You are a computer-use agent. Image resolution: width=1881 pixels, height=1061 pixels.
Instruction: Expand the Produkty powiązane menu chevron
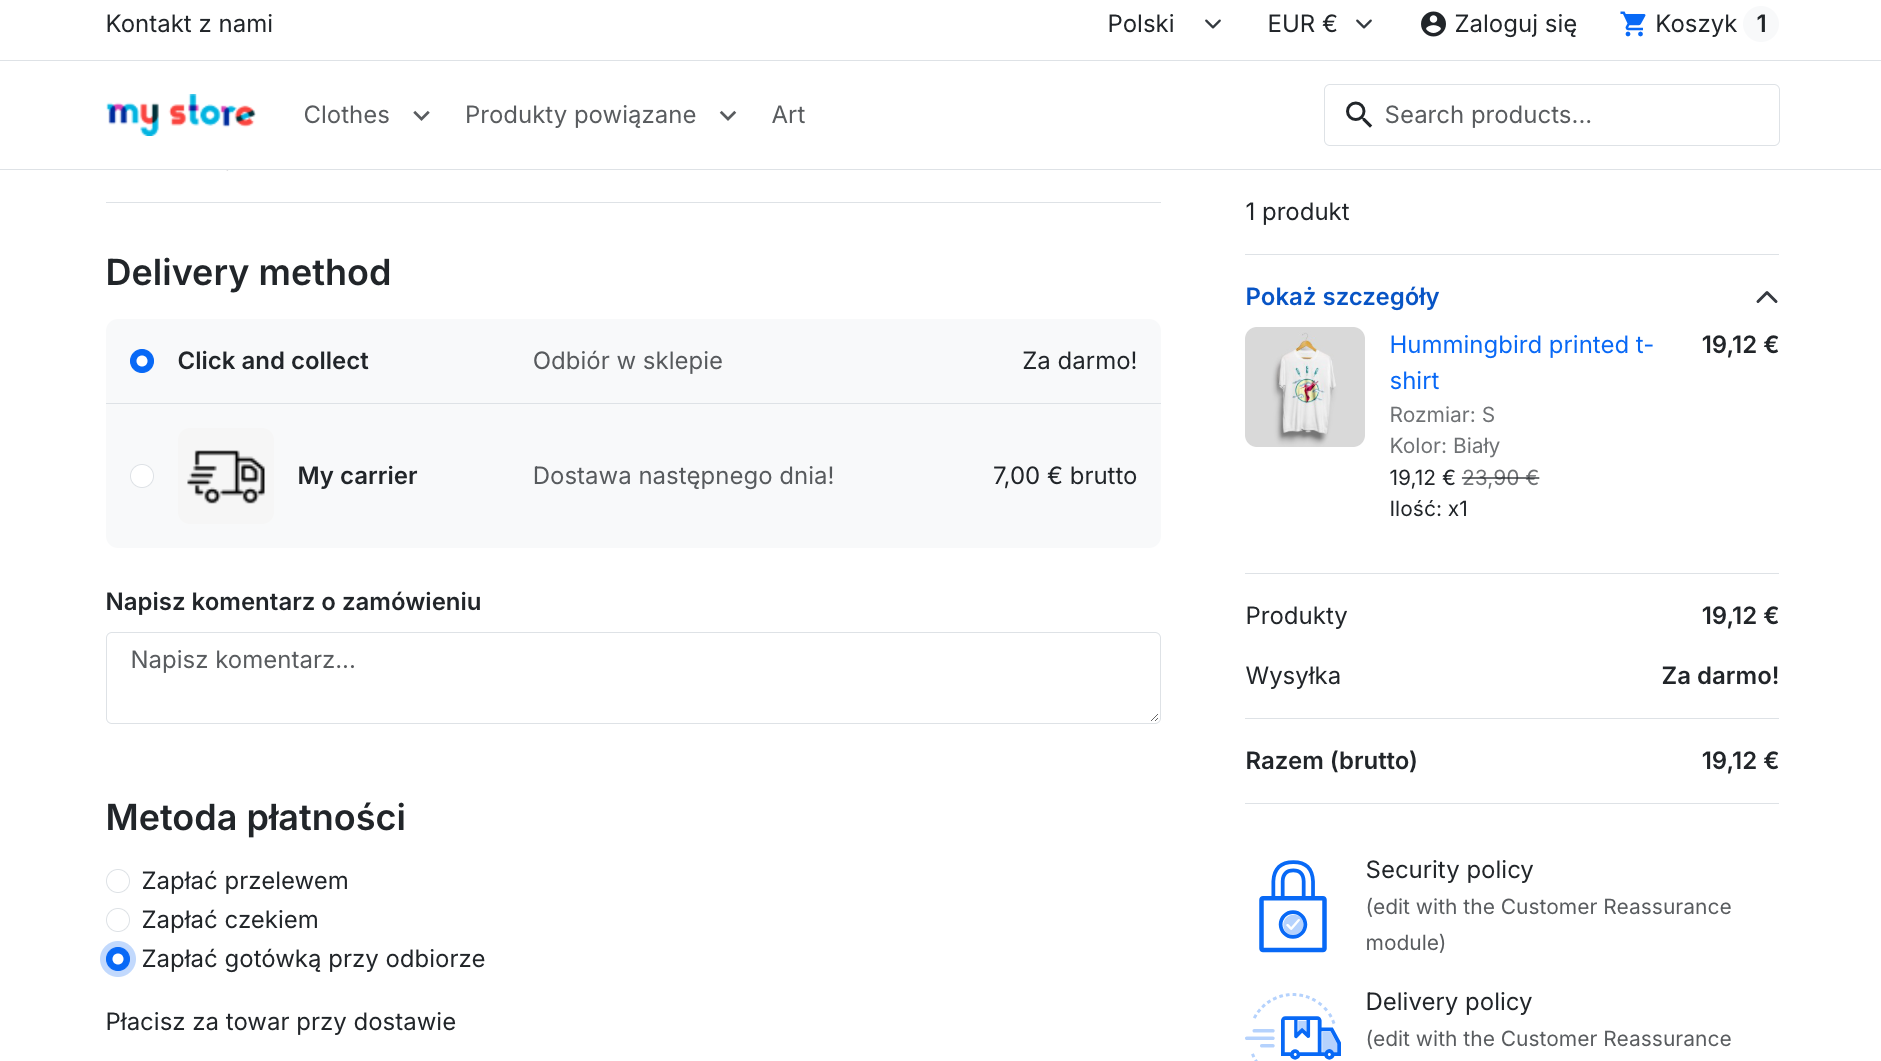pyautogui.click(x=728, y=116)
